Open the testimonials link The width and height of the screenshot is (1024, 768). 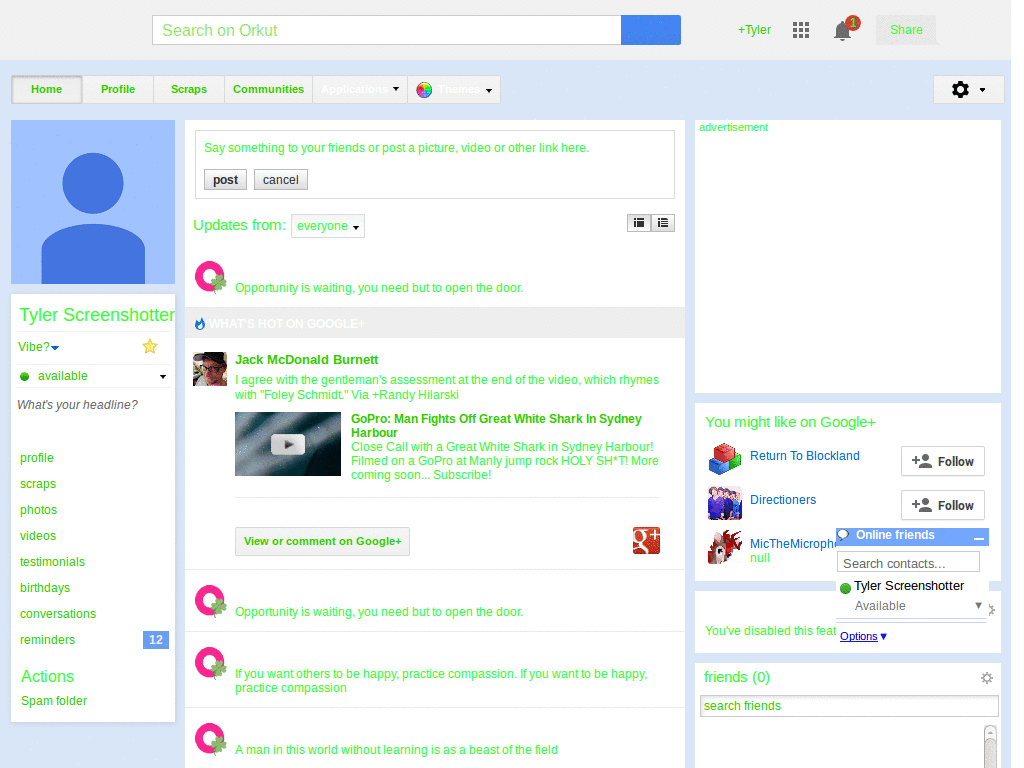click(x=52, y=562)
